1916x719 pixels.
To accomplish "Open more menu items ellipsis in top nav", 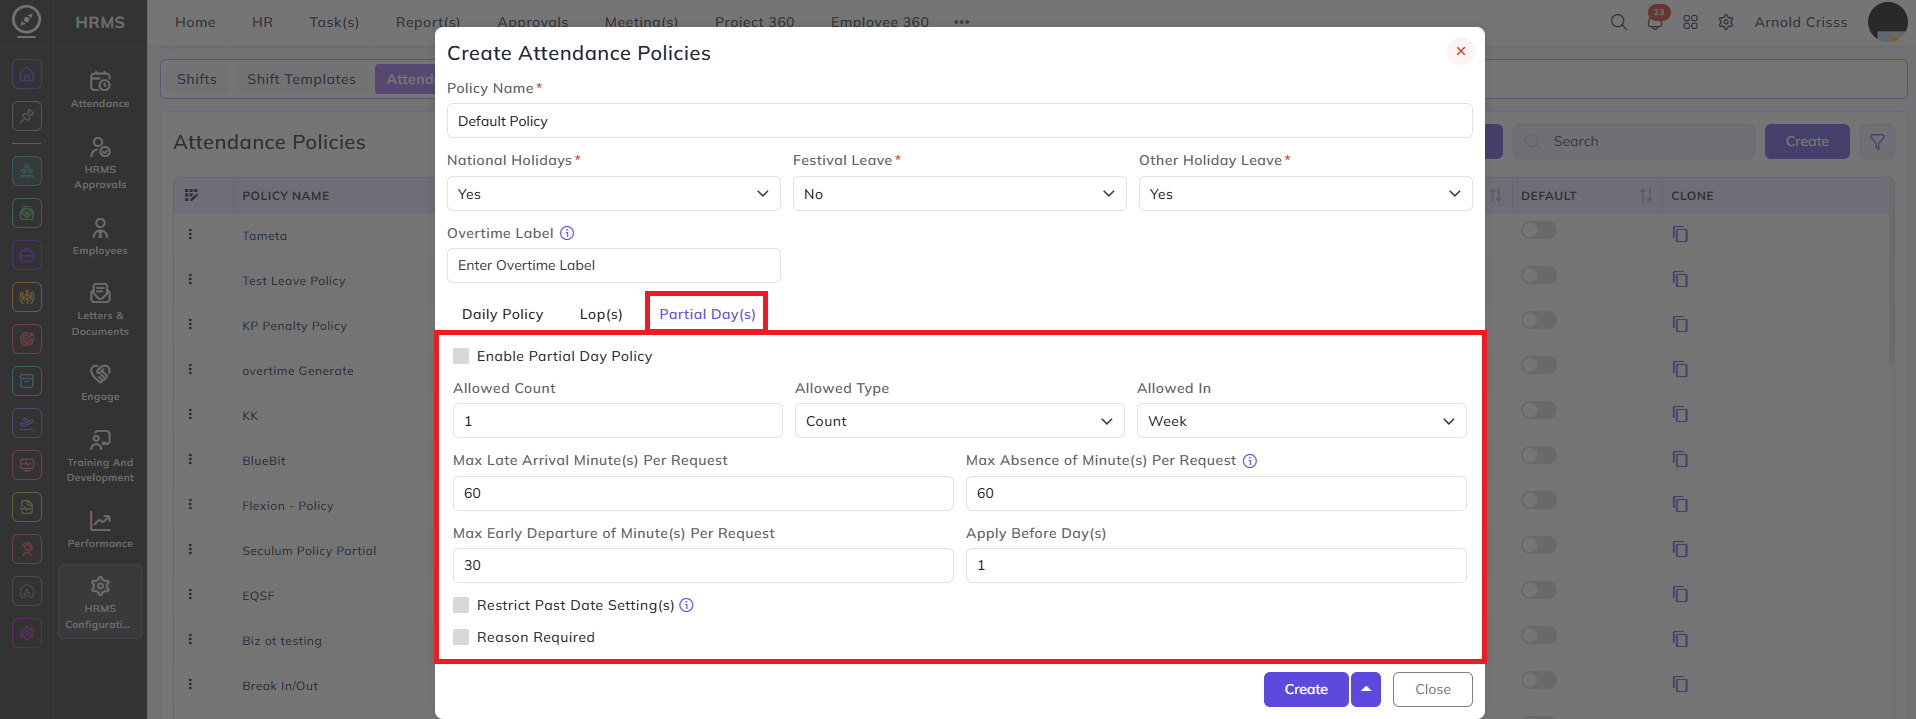I will pos(962,22).
